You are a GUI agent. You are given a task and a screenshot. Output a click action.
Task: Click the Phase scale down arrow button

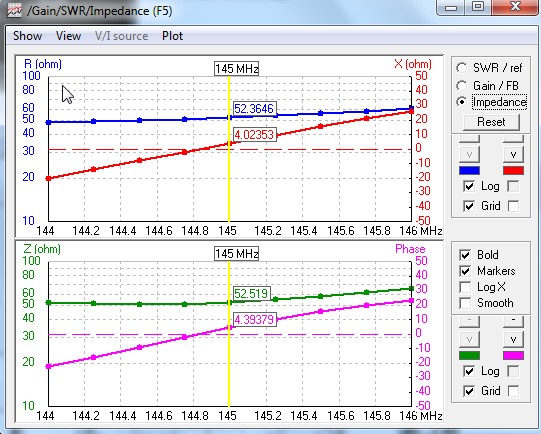pyautogui.click(x=513, y=339)
